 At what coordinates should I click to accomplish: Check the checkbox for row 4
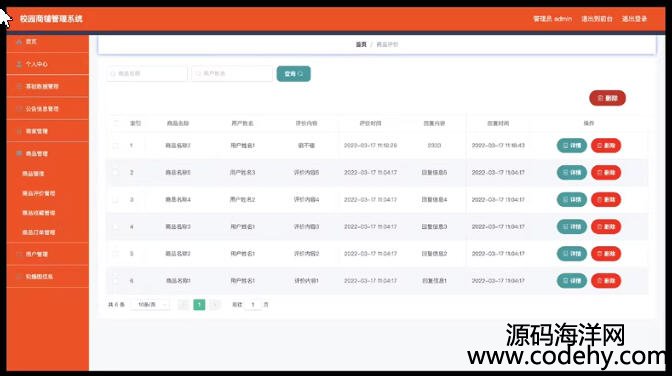[x=116, y=226]
